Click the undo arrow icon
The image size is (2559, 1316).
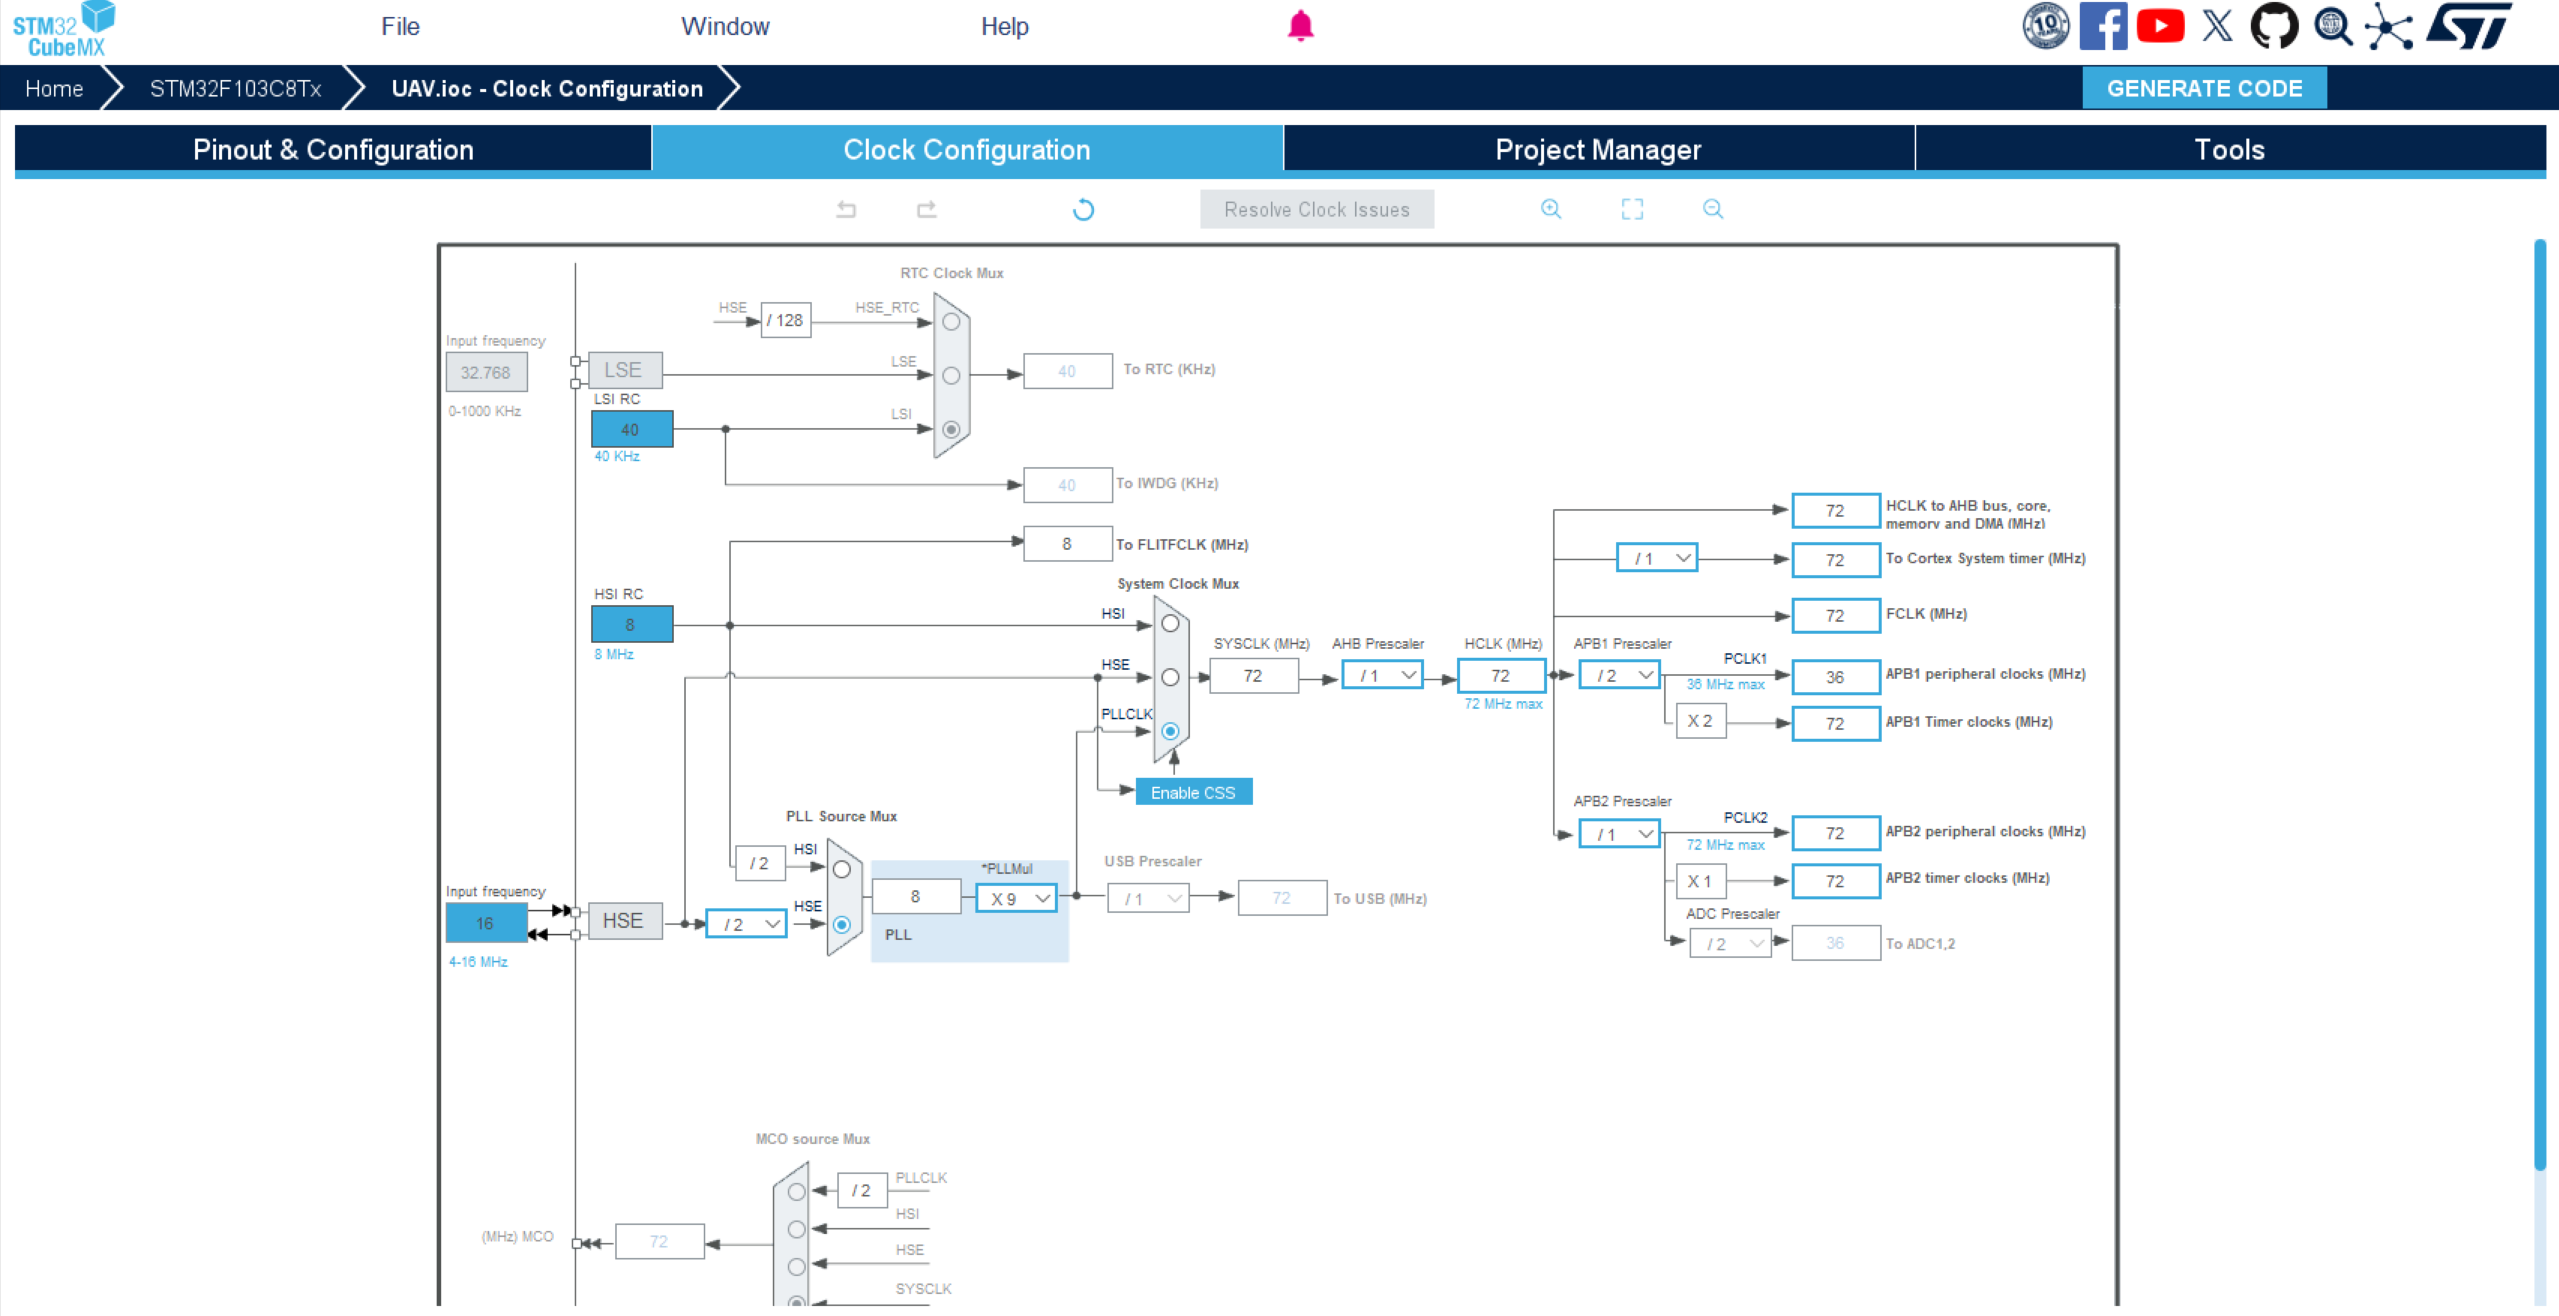846,209
